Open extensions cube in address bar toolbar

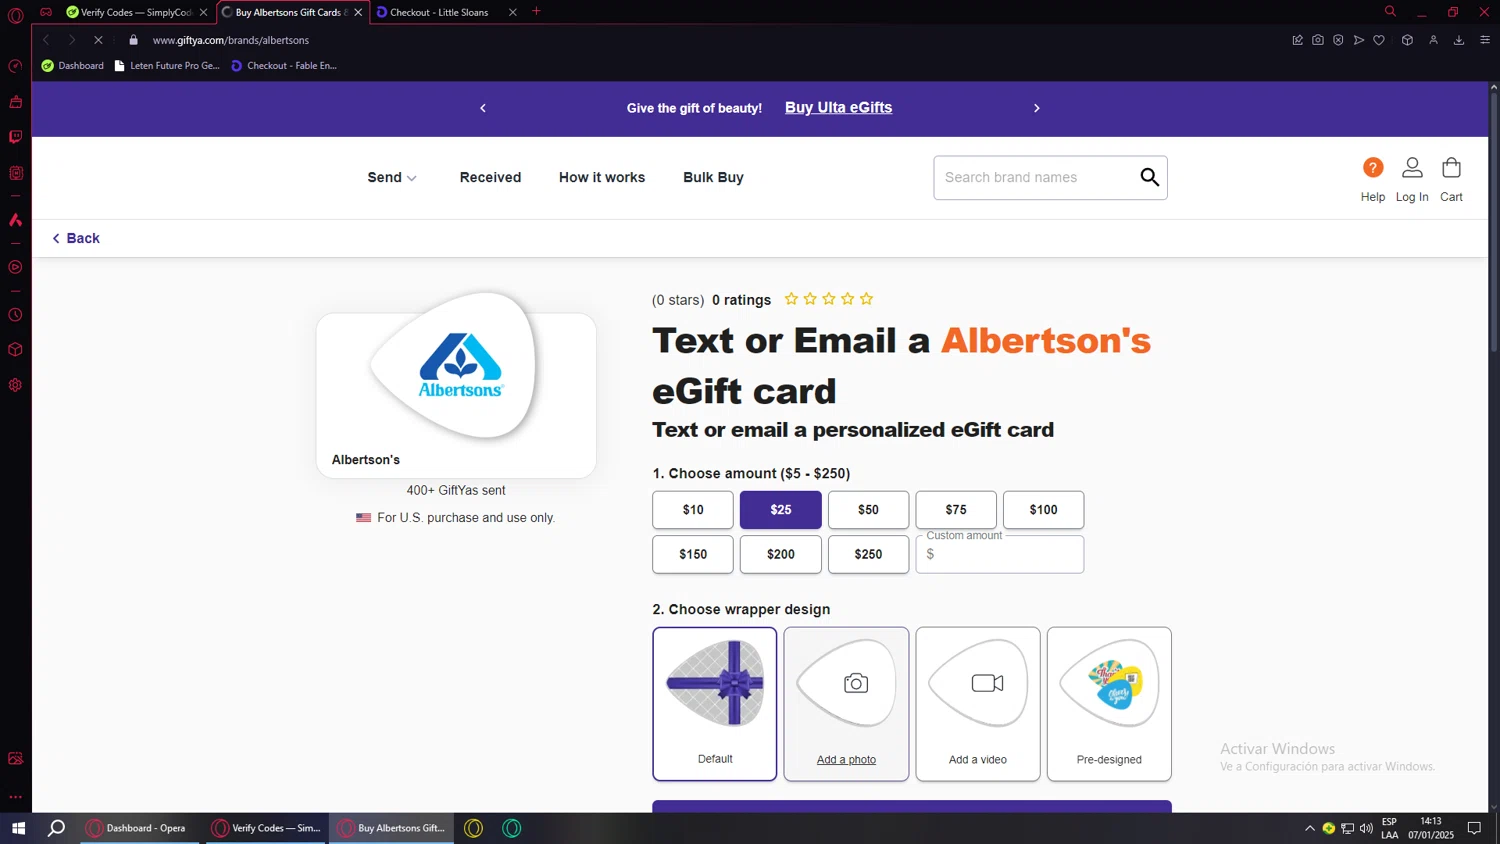pos(1407,40)
